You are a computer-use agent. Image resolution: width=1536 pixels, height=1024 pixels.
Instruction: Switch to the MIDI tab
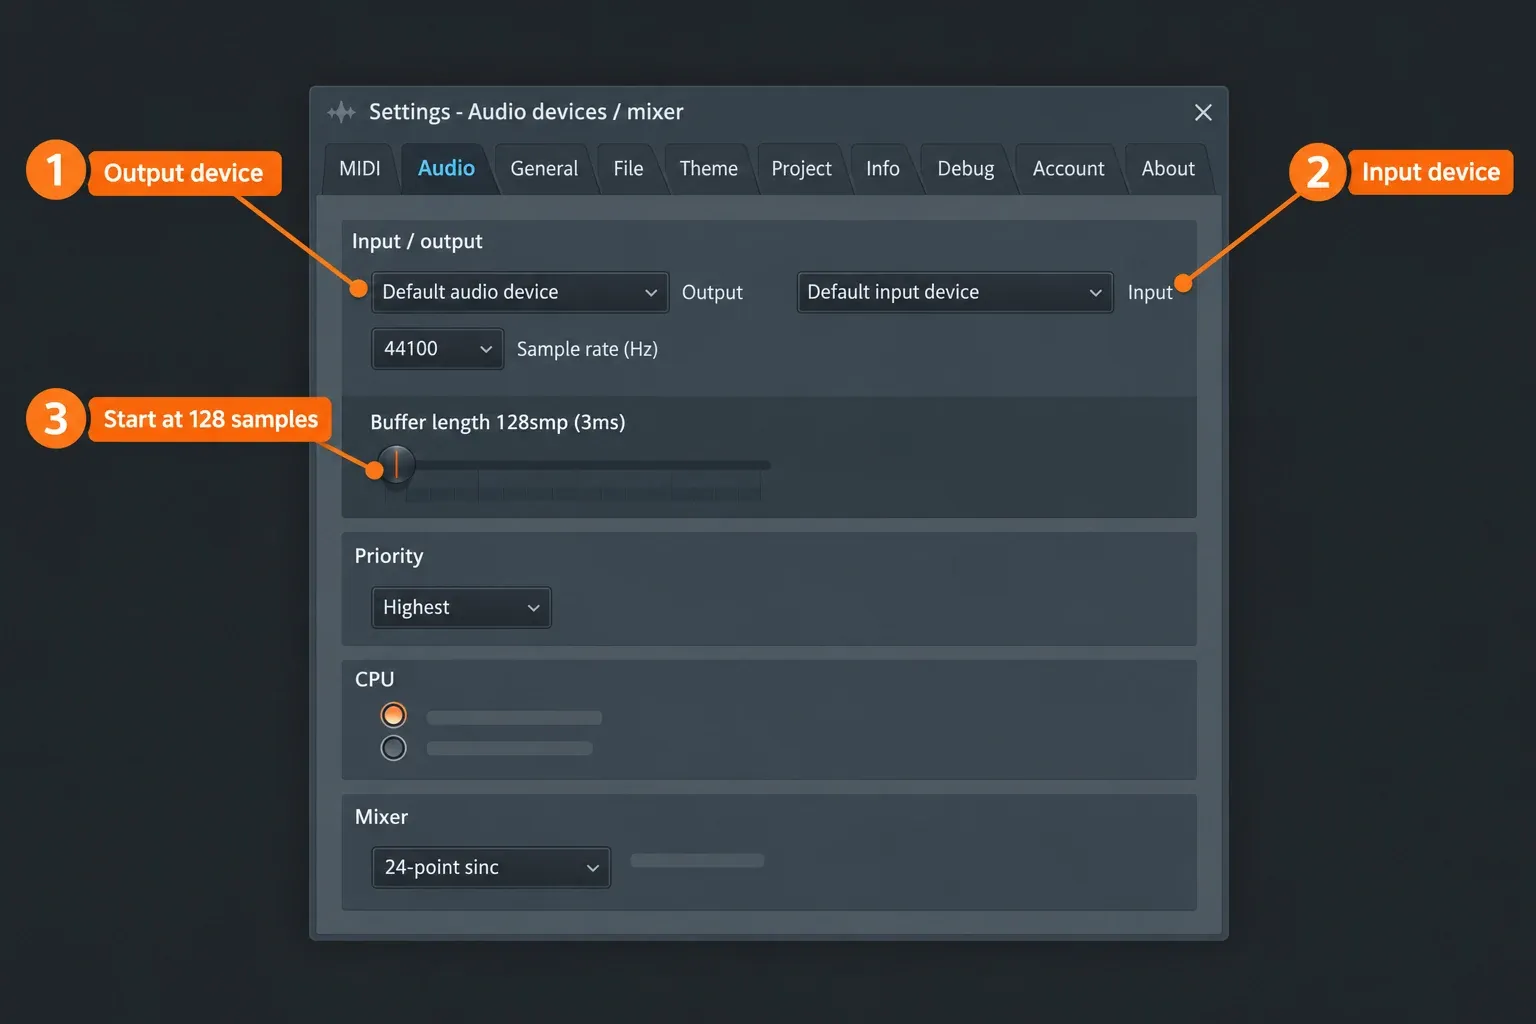pyautogui.click(x=360, y=169)
